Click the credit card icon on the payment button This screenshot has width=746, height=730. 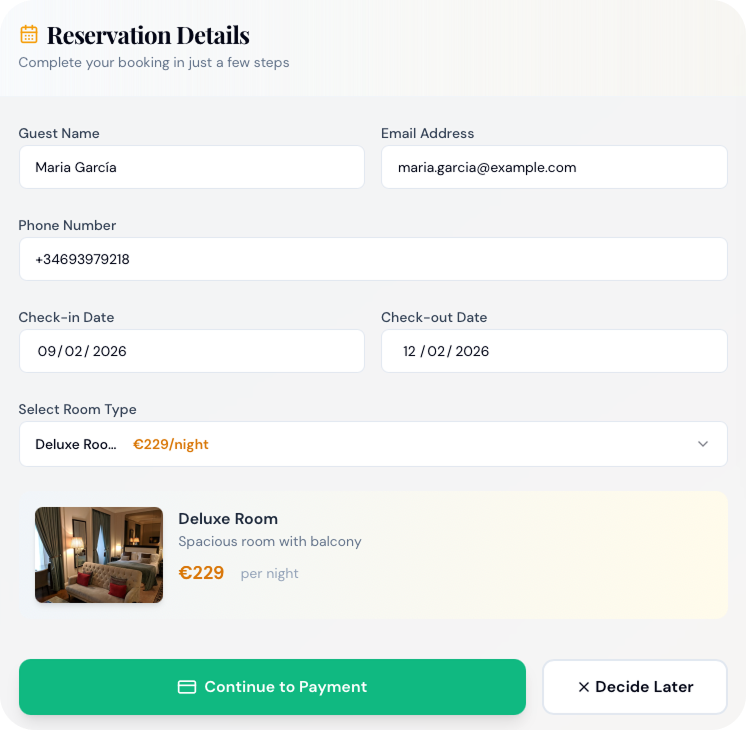pos(186,687)
